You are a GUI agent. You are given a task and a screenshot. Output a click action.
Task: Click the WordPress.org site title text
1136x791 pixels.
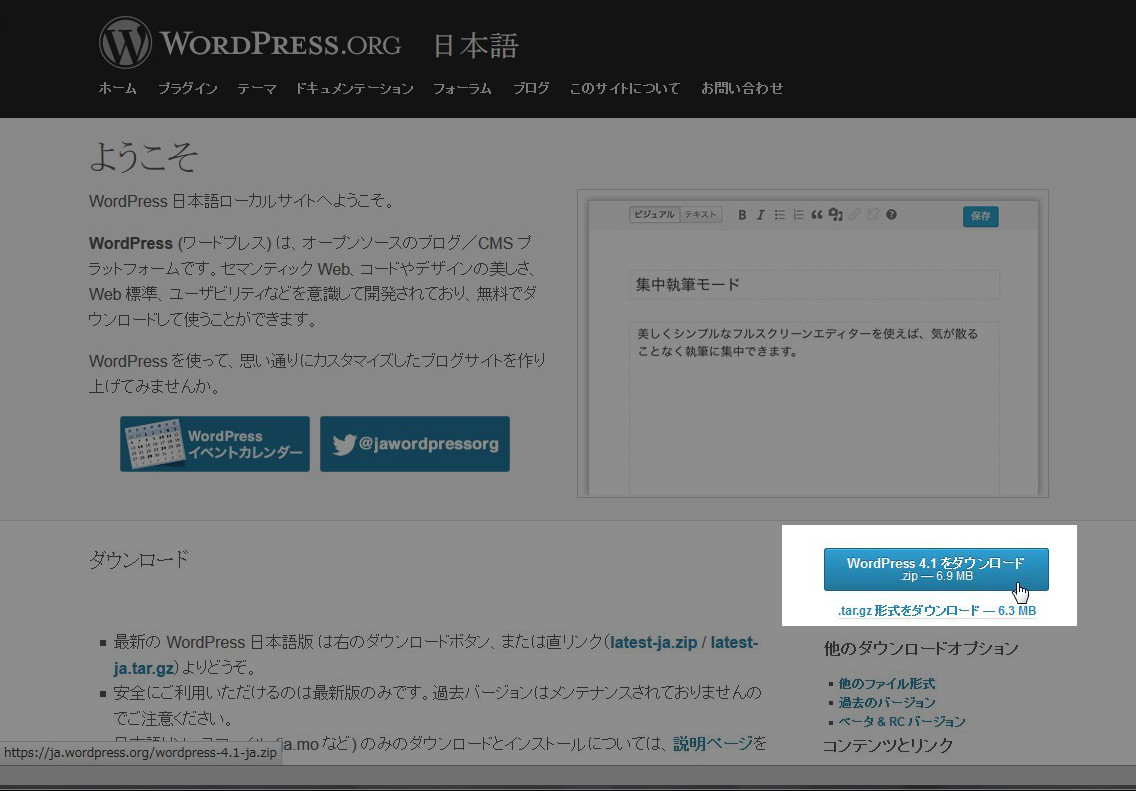[280, 43]
